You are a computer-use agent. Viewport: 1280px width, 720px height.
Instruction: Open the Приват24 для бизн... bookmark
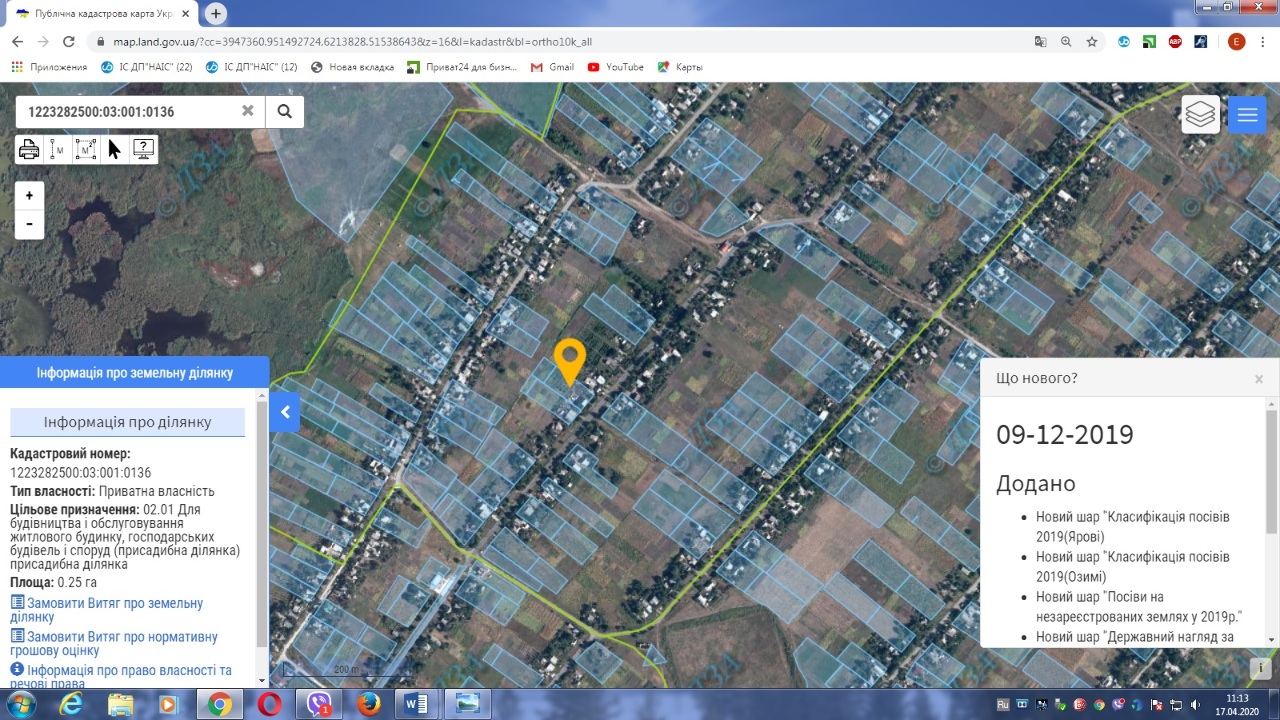(x=462, y=67)
